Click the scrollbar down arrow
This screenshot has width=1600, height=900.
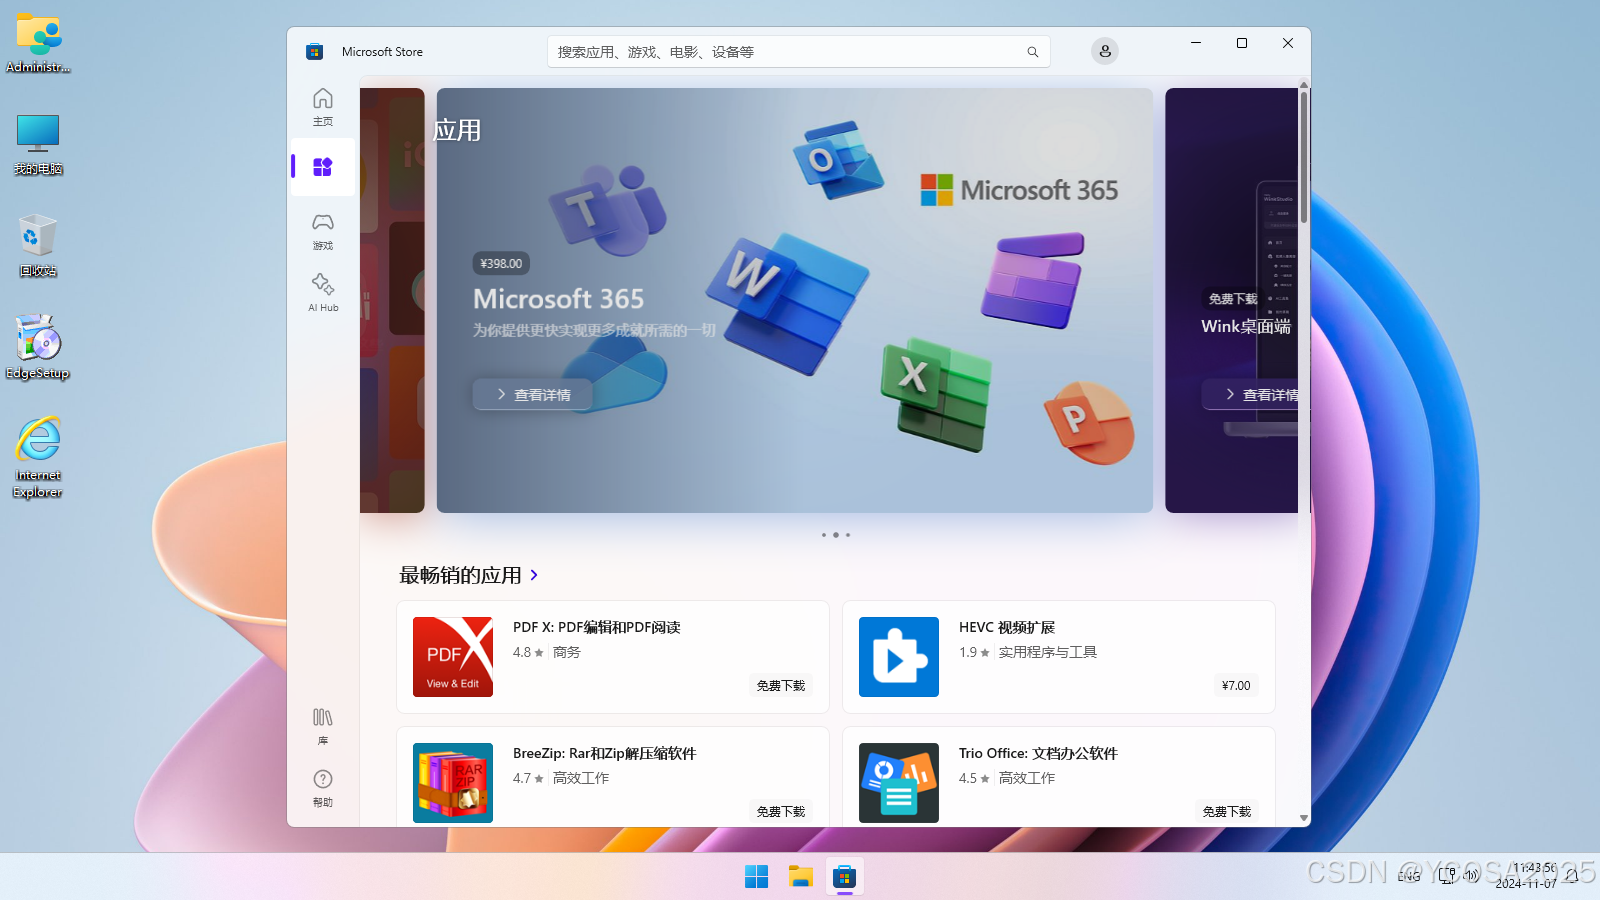point(1304,818)
